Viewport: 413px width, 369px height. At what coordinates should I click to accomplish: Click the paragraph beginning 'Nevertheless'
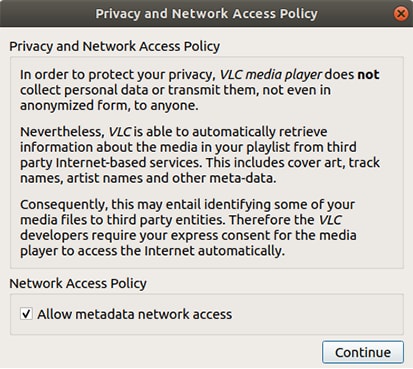[x=200, y=155]
